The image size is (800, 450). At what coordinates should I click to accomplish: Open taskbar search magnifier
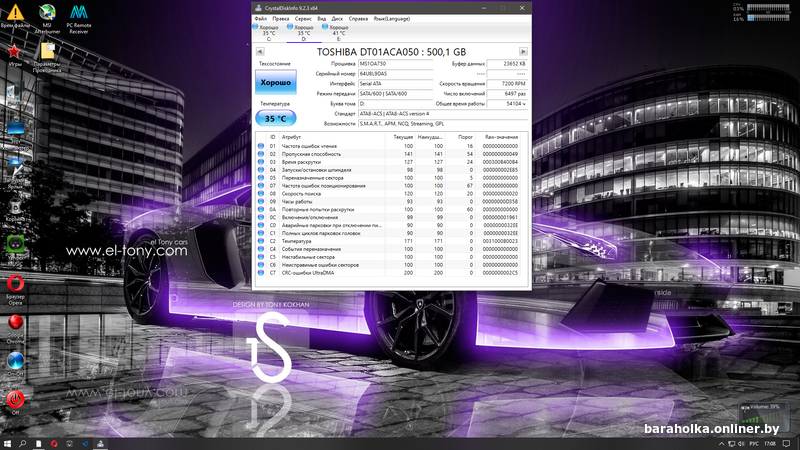tap(22, 443)
